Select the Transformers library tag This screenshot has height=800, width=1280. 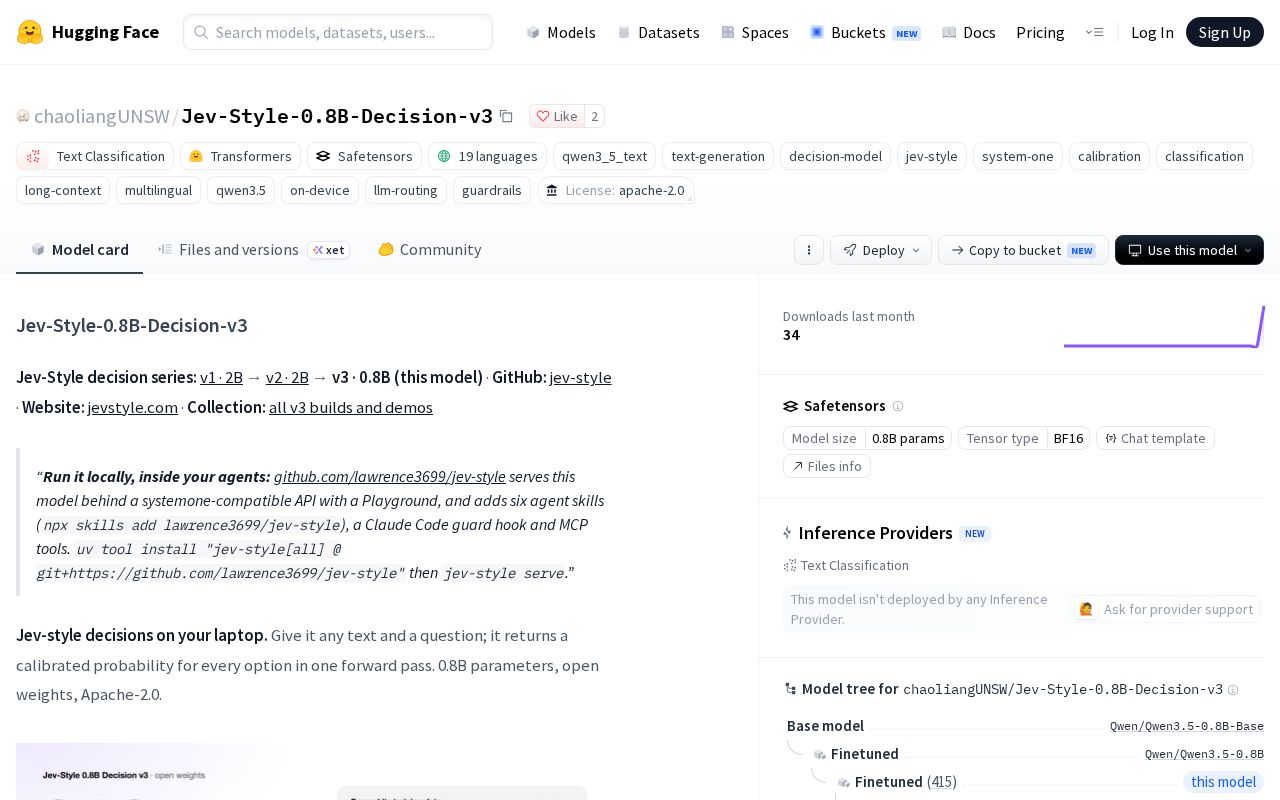click(x=240, y=156)
